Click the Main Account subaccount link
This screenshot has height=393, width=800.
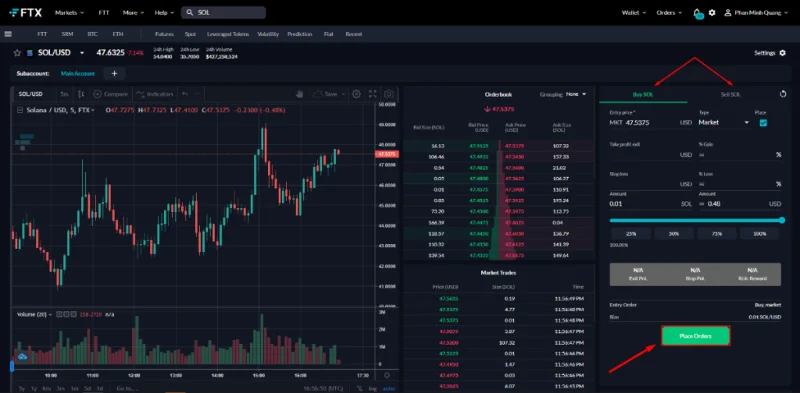coord(78,73)
